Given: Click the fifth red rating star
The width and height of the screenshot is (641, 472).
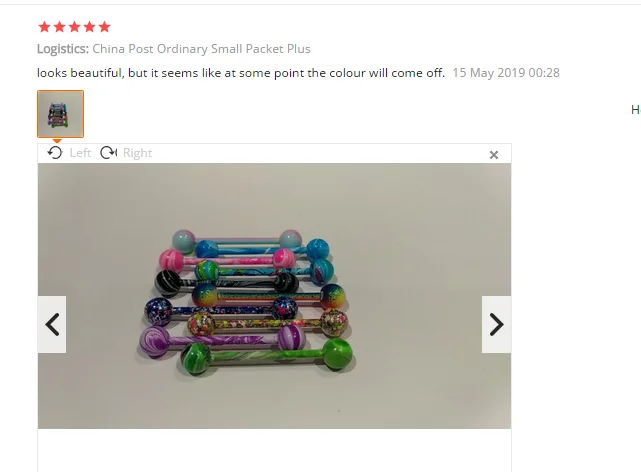Looking at the screenshot, I should [105, 27].
